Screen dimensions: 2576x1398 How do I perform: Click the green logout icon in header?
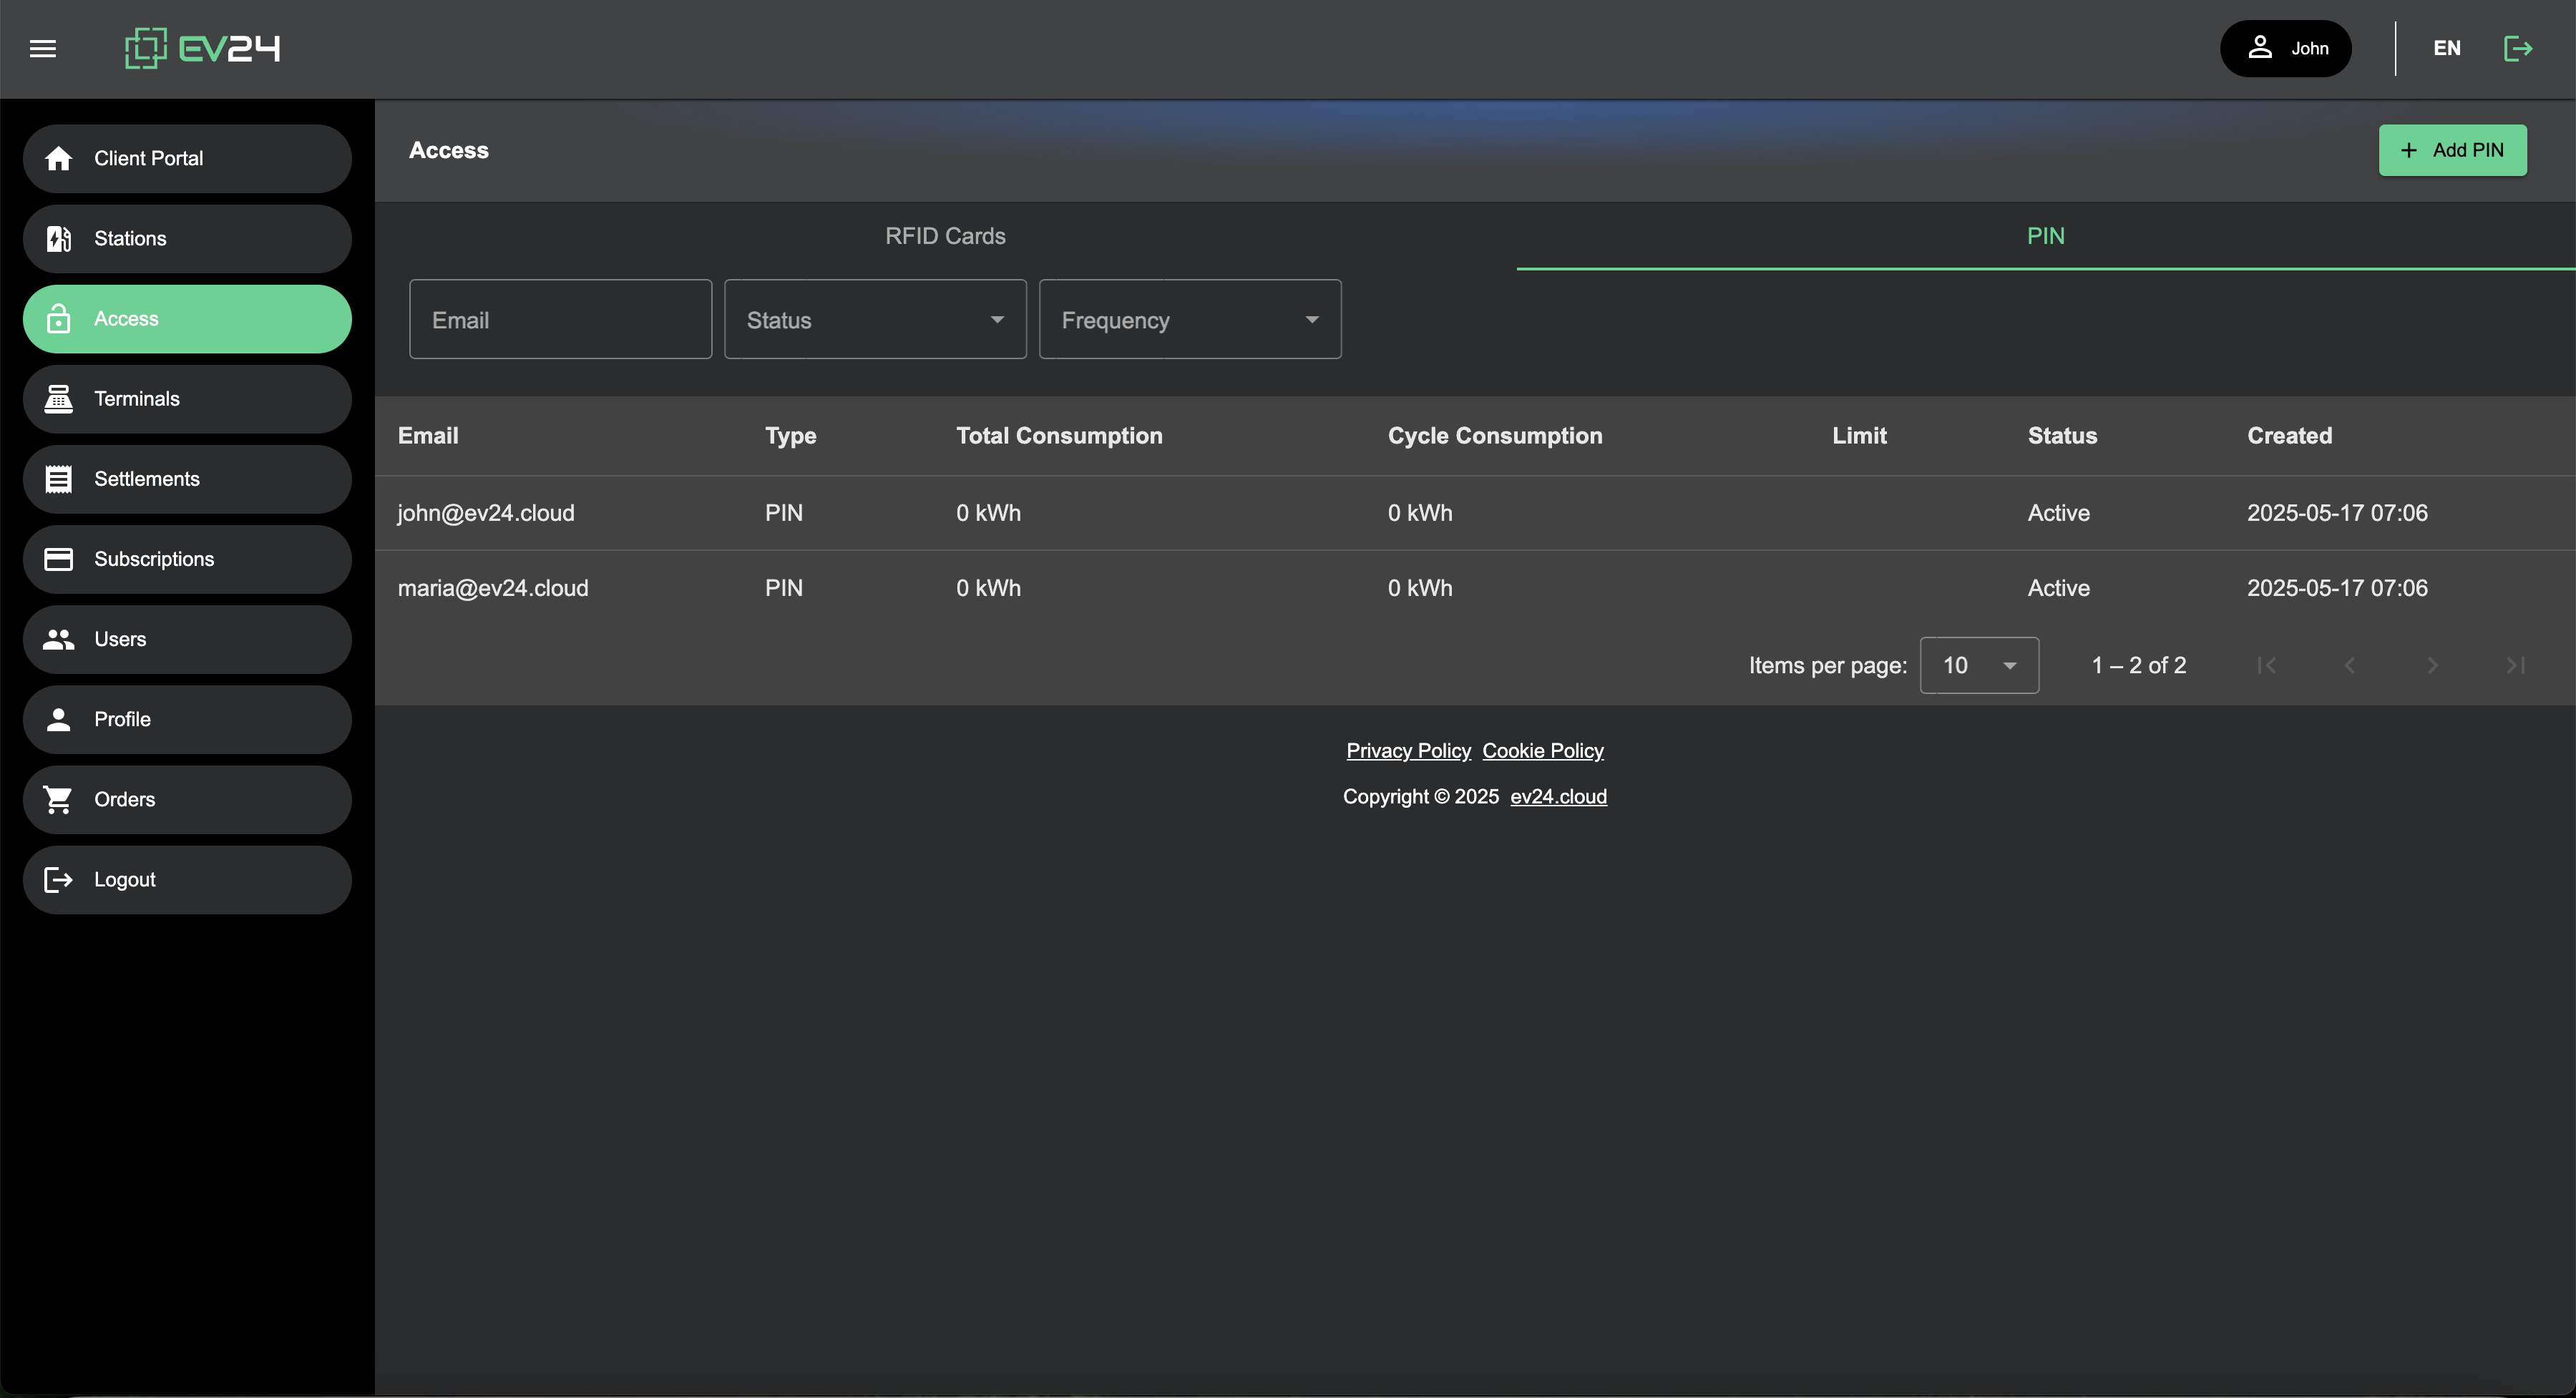[x=2517, y=48]
